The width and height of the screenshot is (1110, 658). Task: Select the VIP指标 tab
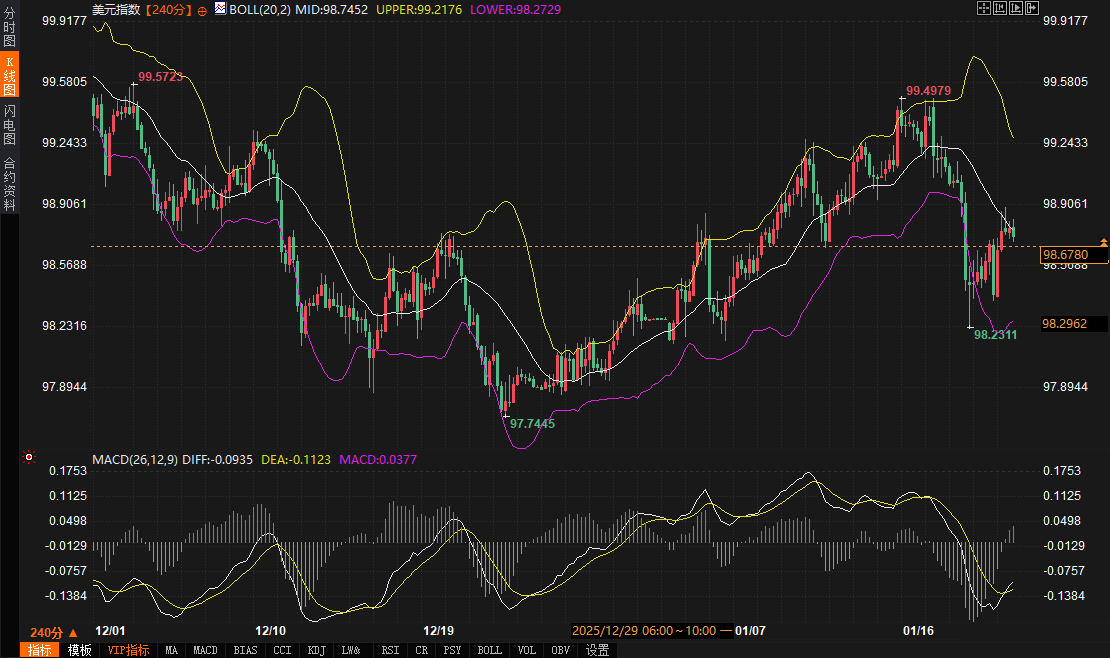click(x=128, y=650)
